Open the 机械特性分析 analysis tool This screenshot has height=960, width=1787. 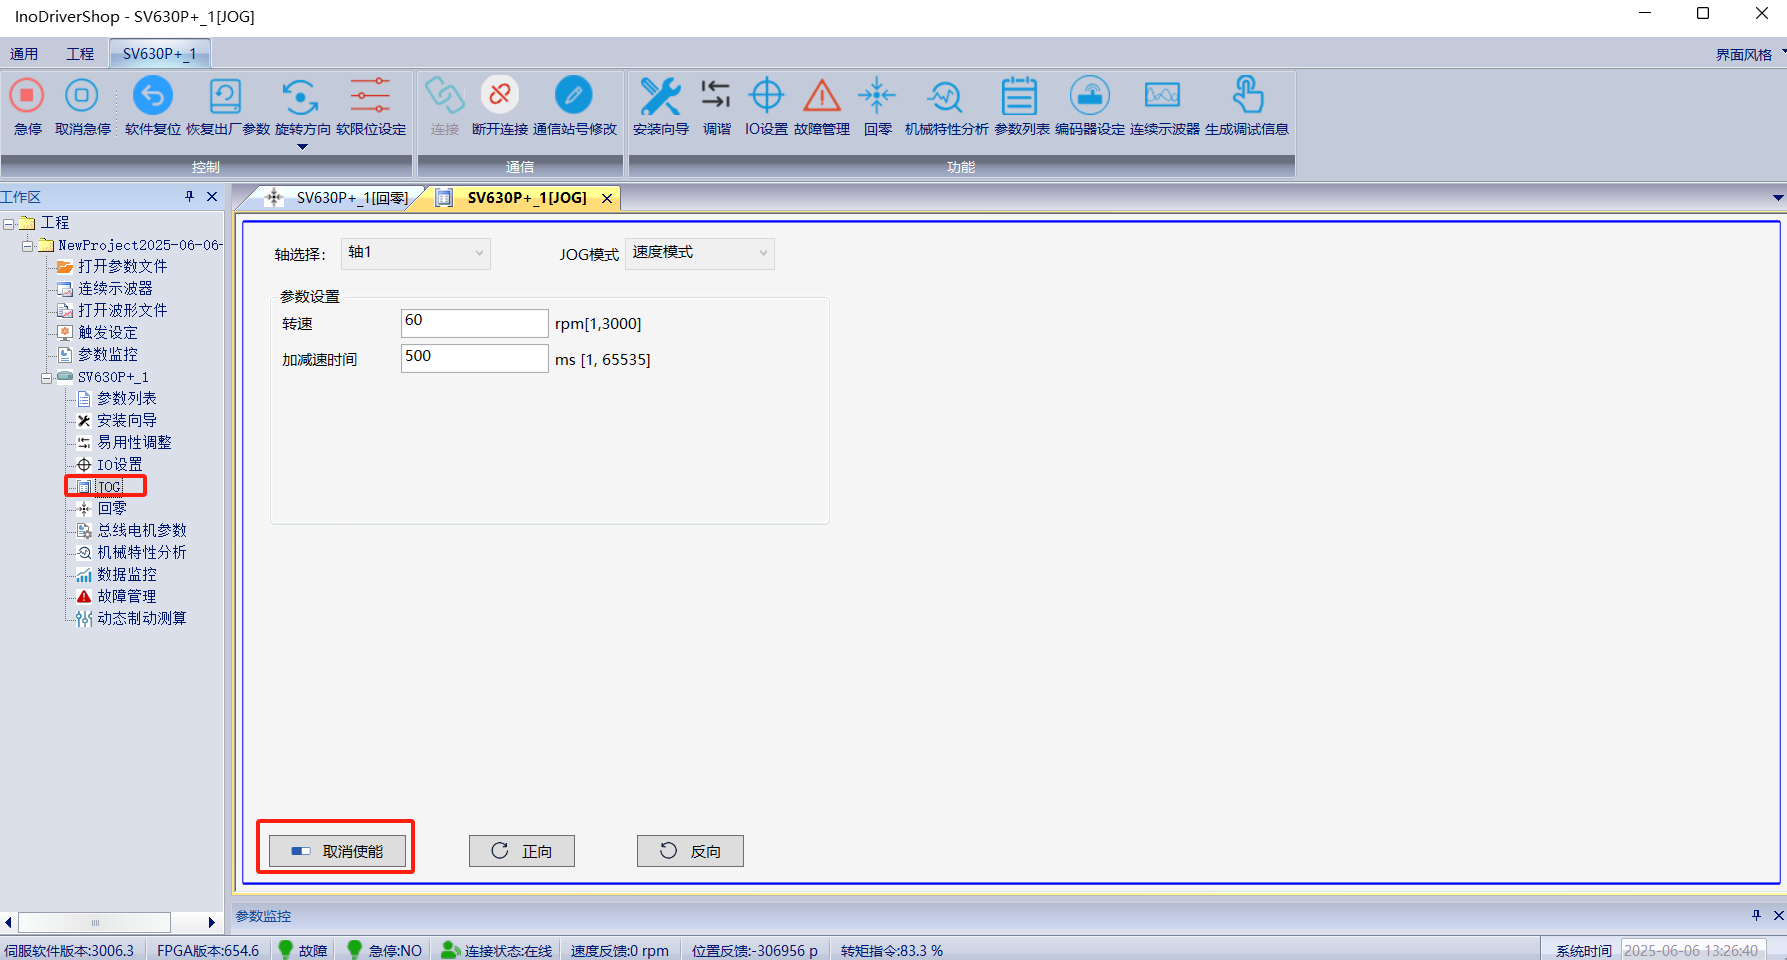click(x=945, y=97)
